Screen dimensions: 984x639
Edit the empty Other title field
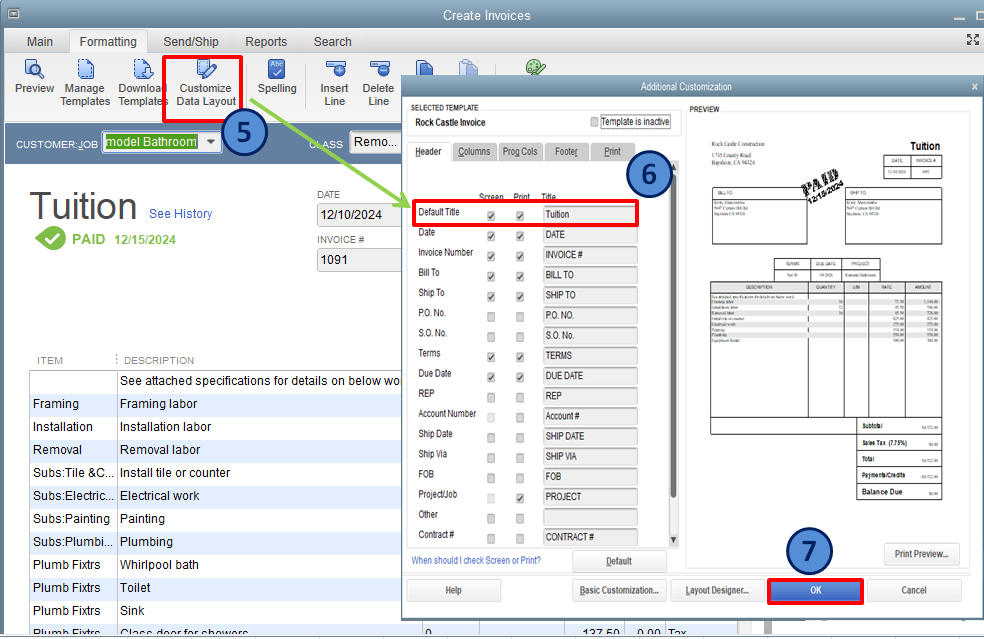point(591,517)
